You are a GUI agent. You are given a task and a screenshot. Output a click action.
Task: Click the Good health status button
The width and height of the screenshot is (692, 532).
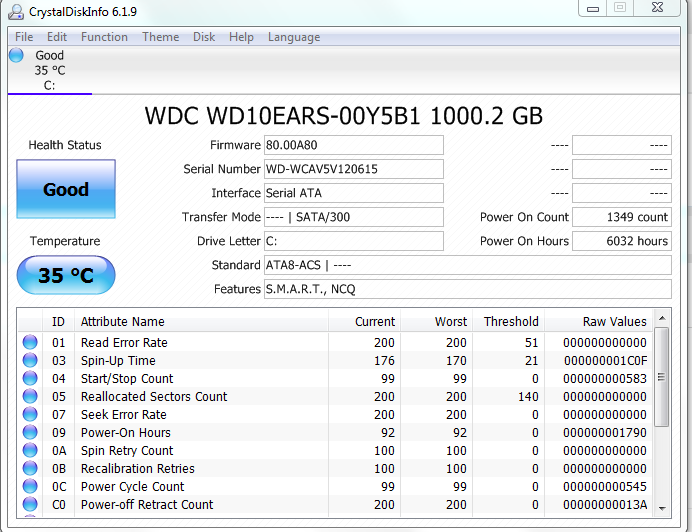66,189
